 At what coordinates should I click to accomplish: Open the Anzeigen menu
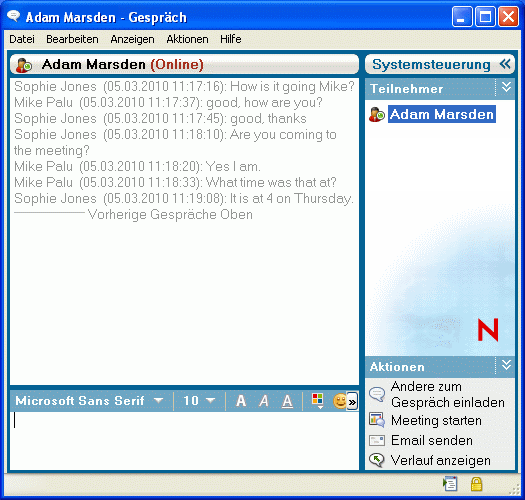click(x=133, y=39)
